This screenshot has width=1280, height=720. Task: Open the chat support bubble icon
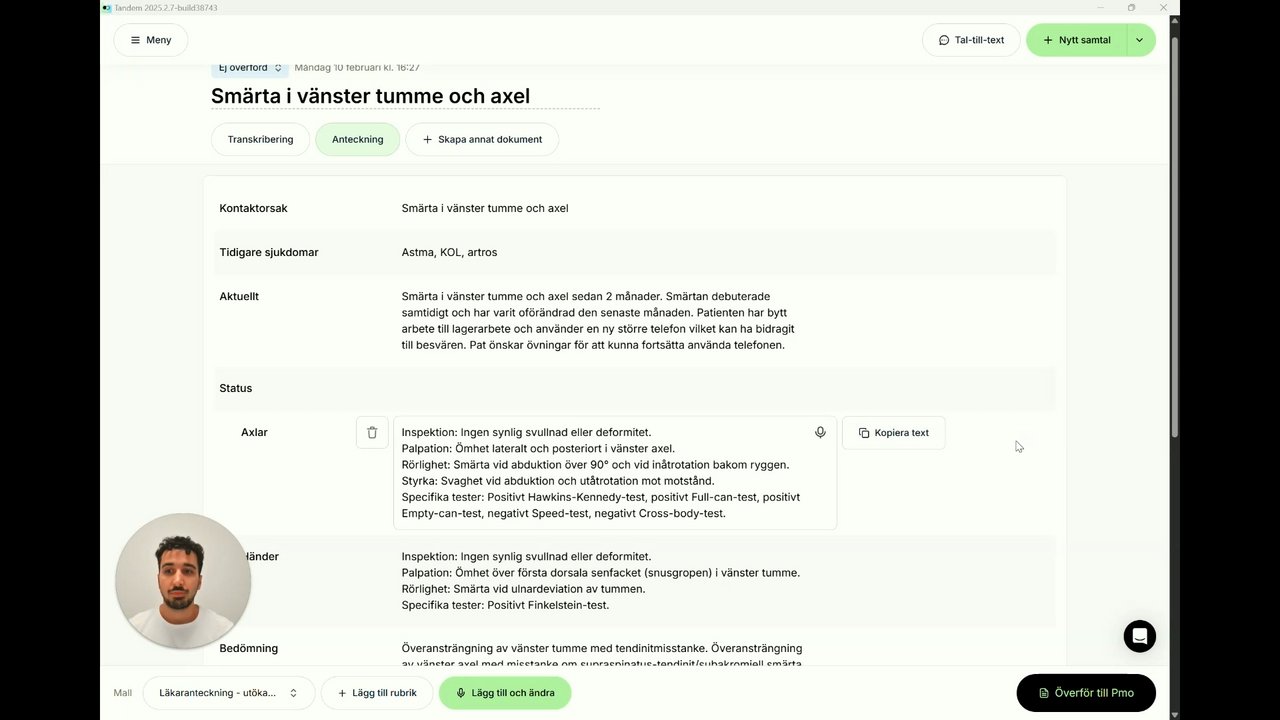point(1139,636)
